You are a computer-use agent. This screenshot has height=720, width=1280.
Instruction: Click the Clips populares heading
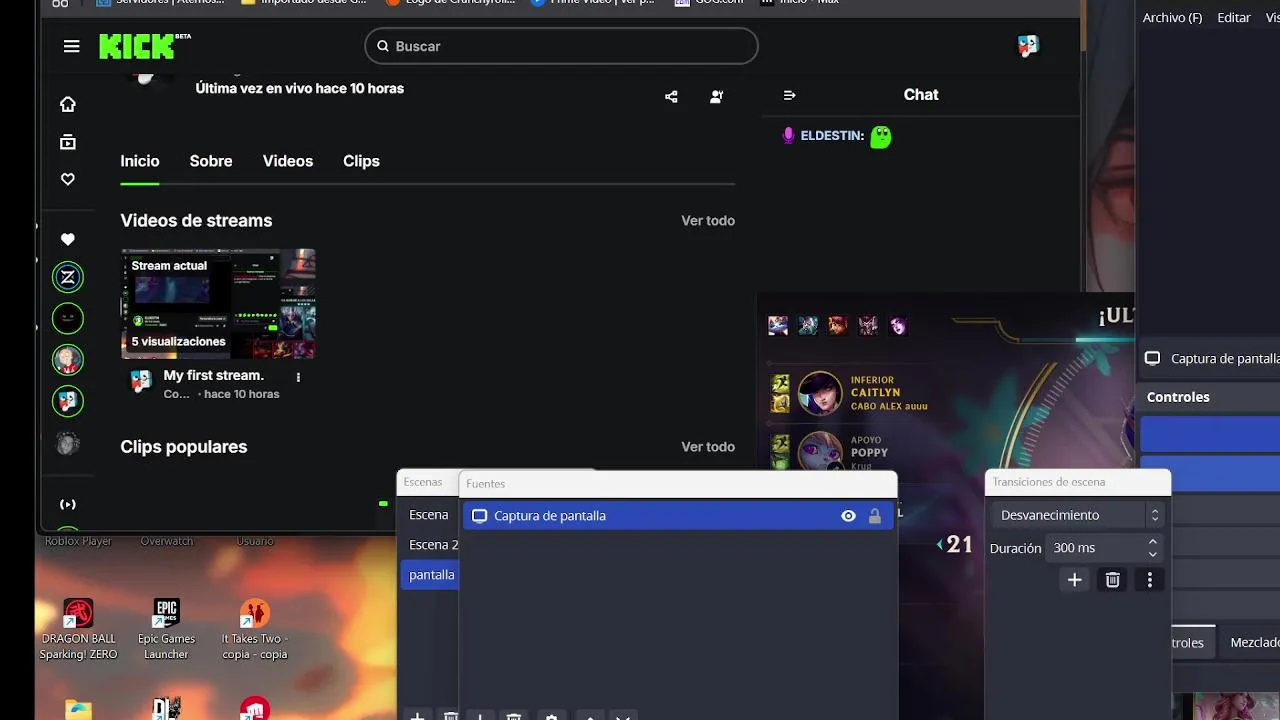click(184, 447)
